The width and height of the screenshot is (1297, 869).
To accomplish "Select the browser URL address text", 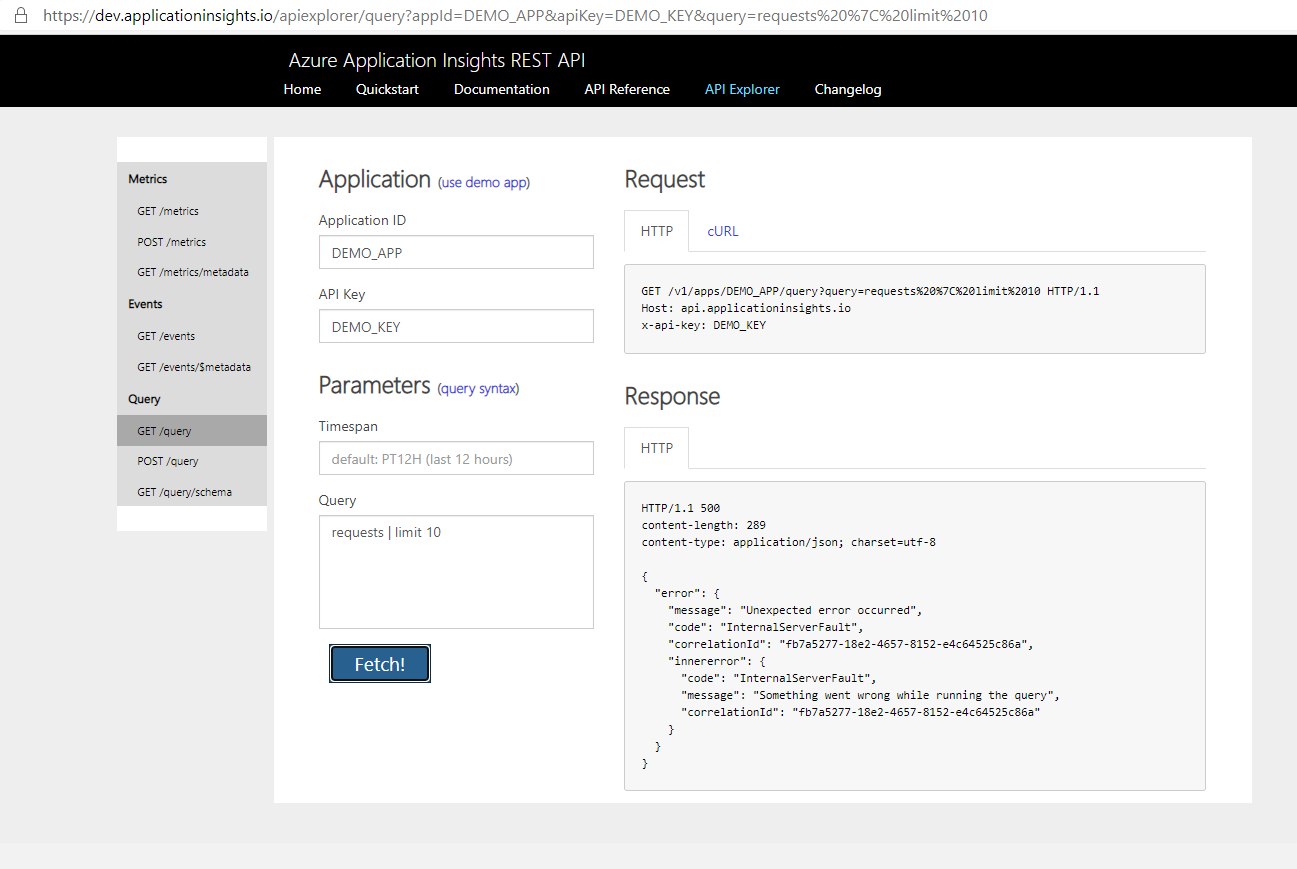I will [x=516, y=16].
